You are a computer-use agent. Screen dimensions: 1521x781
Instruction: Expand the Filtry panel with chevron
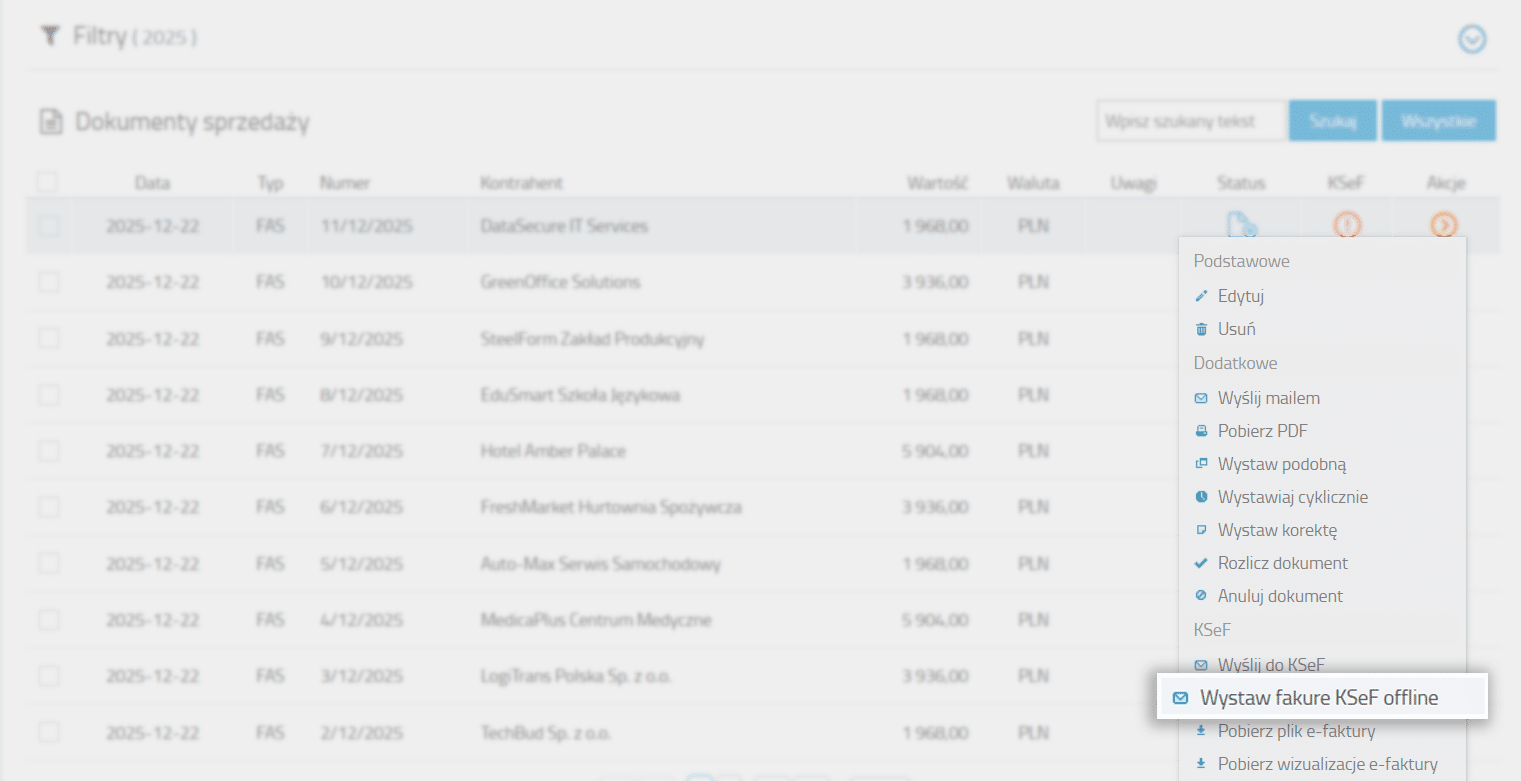pyautogui.click(x=1472, y=39)
